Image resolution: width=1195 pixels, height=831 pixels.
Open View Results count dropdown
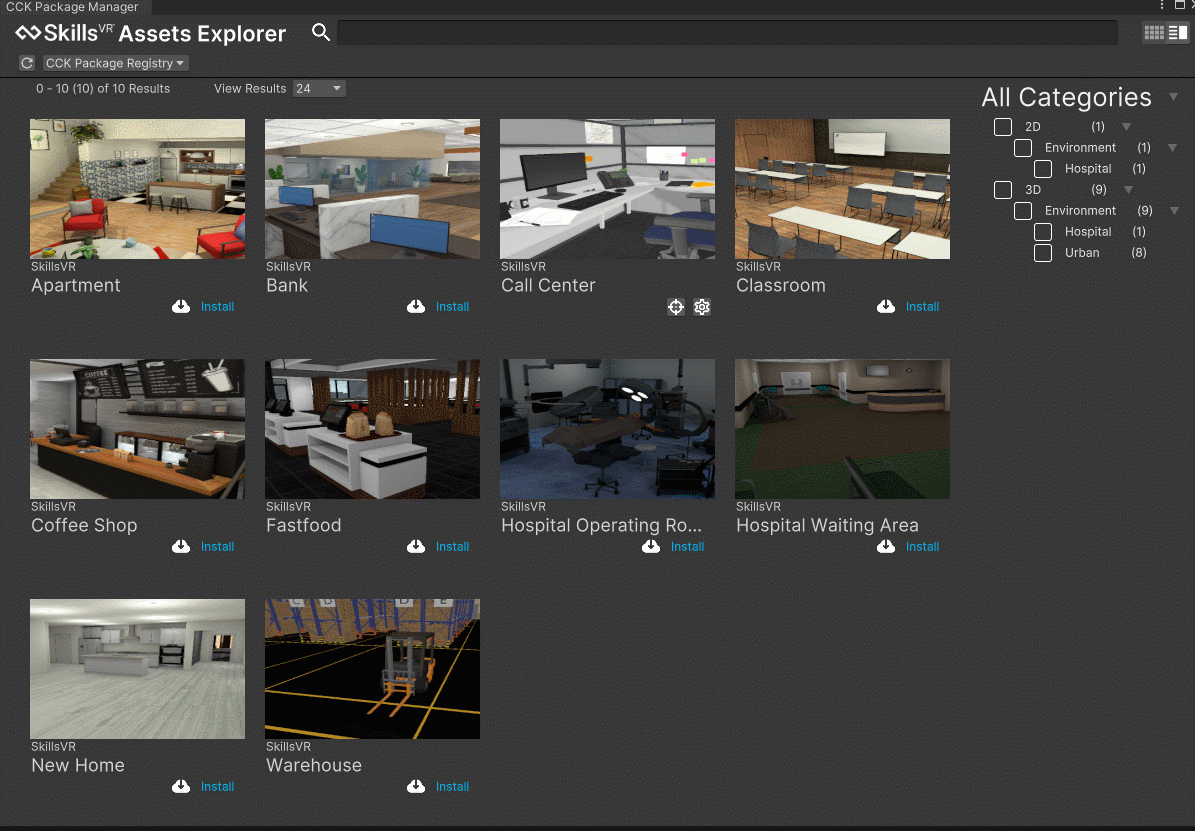coord(319,88)
